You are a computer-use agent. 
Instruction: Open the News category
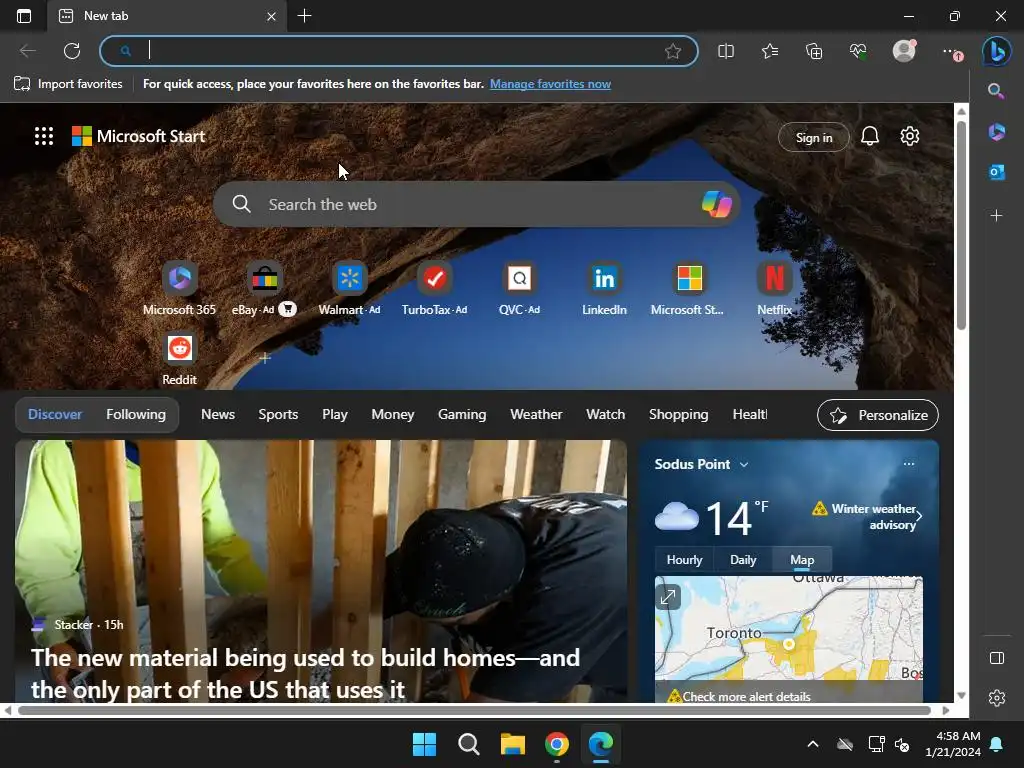coord(217,415)
